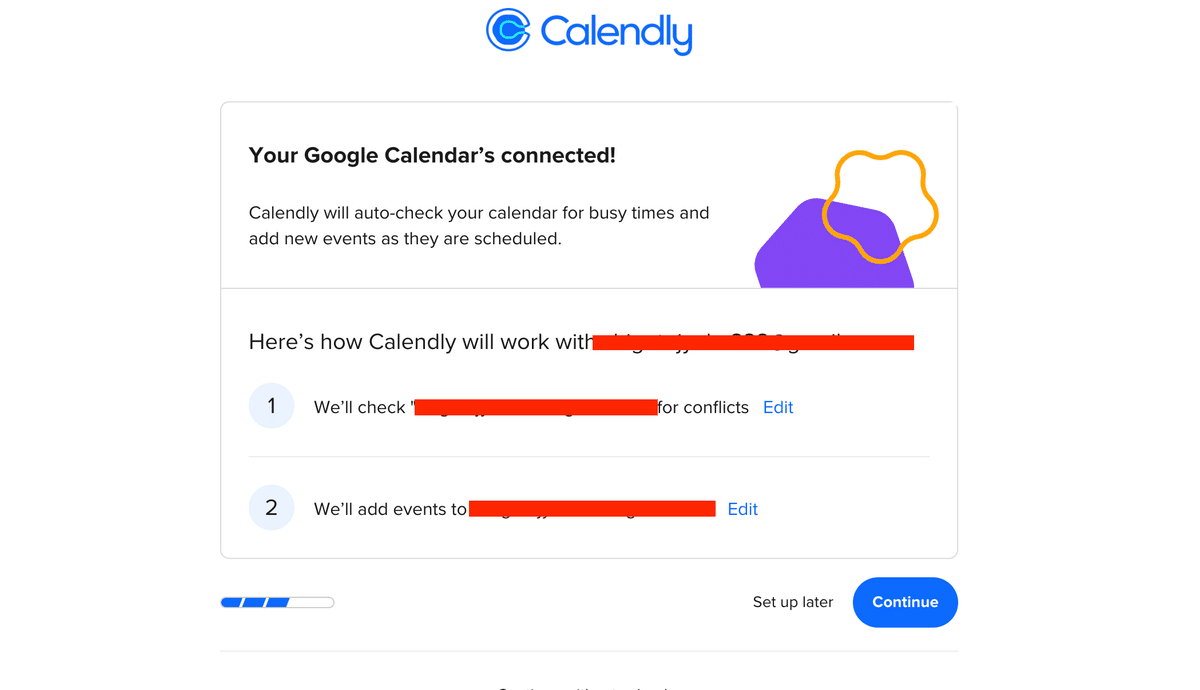1200x690 pixels.
Task: Click the step 1 number circle
Action: (x=271, y=406)
